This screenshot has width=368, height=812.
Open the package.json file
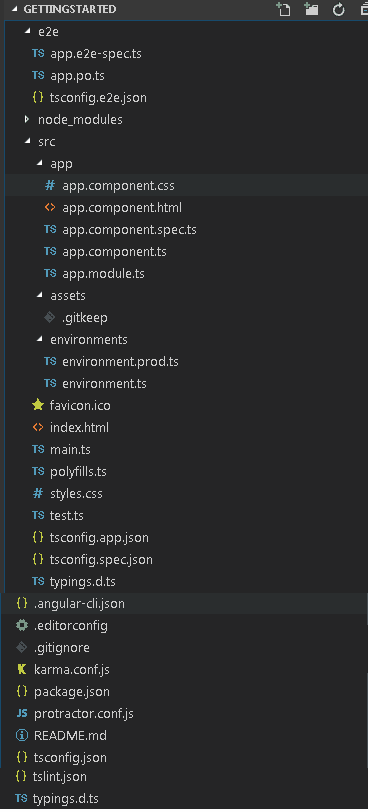72,691
